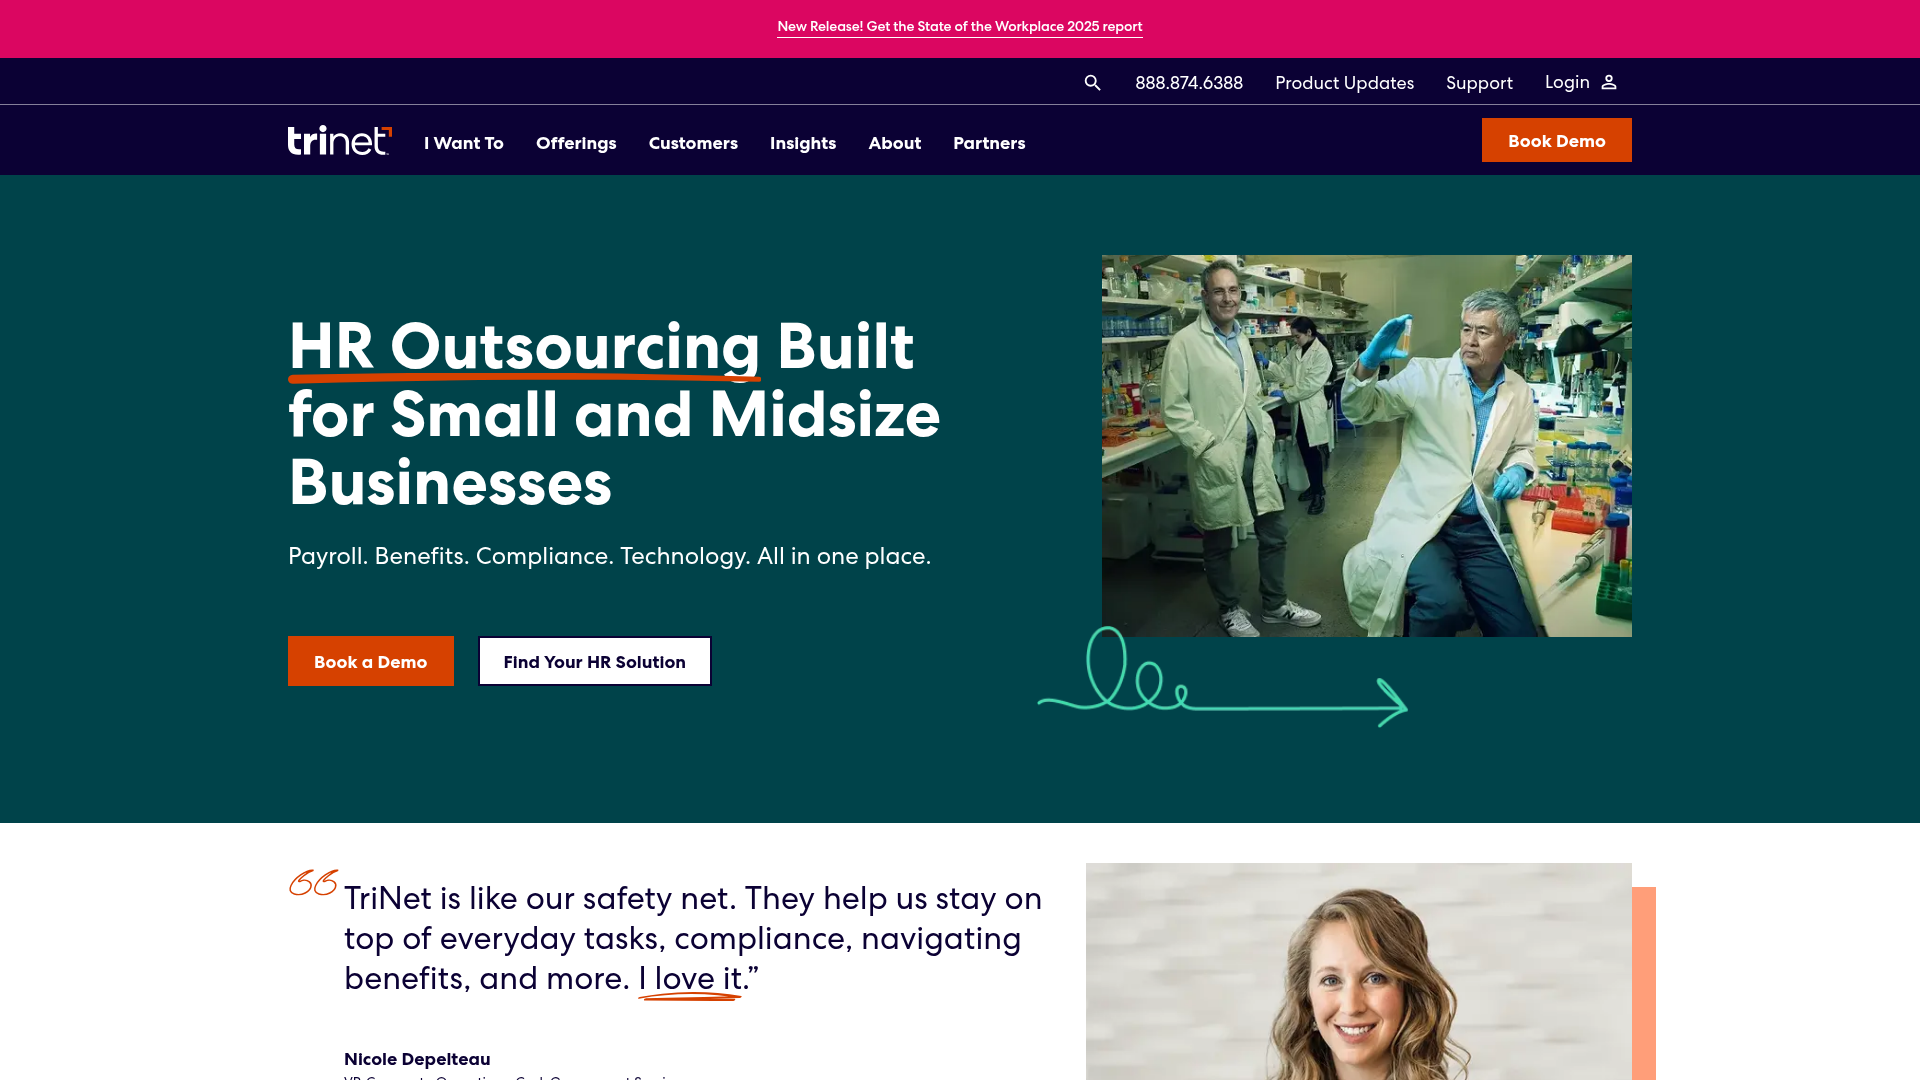Click the TriNet logo
Viewport: 1920px width, 1080px height.
point(337,140)
